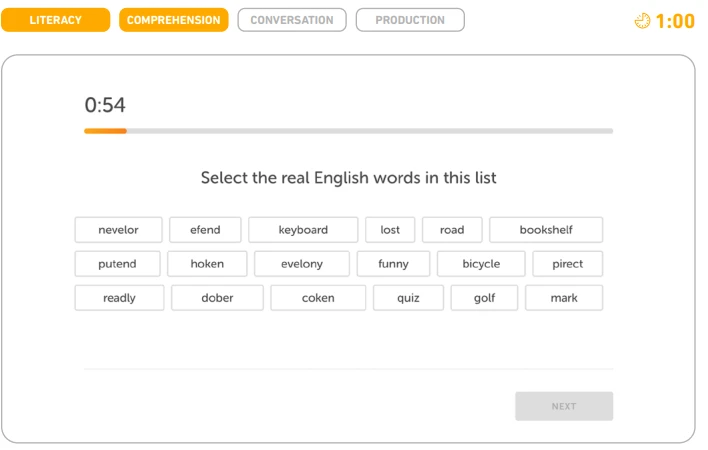Click the NEXT button
This screenshot has width=708, height=450.
(x=564, y=406)
